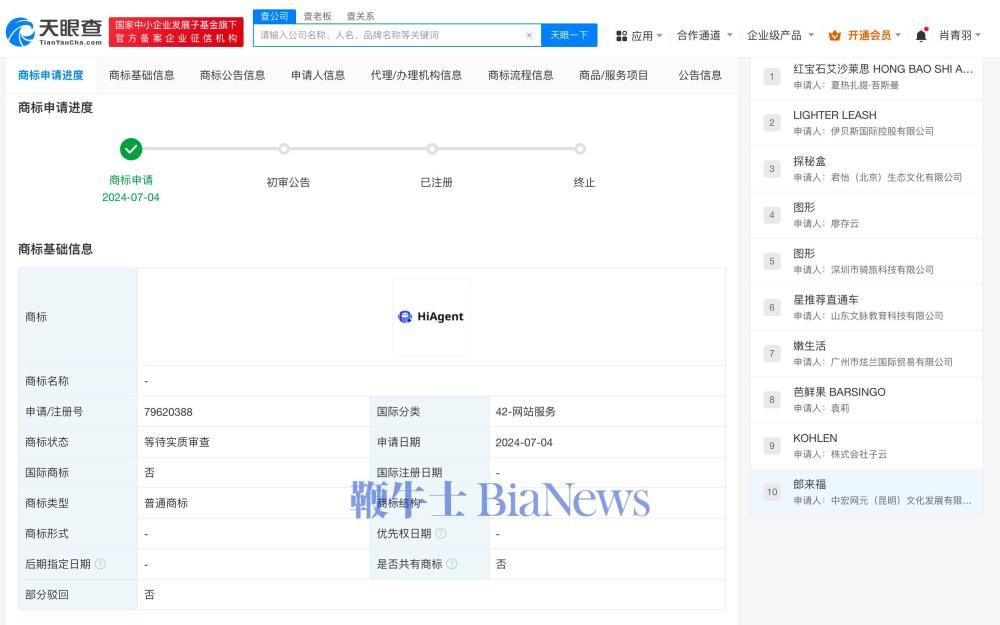Click the help icon beside 优先权日期

click(441, 533)
